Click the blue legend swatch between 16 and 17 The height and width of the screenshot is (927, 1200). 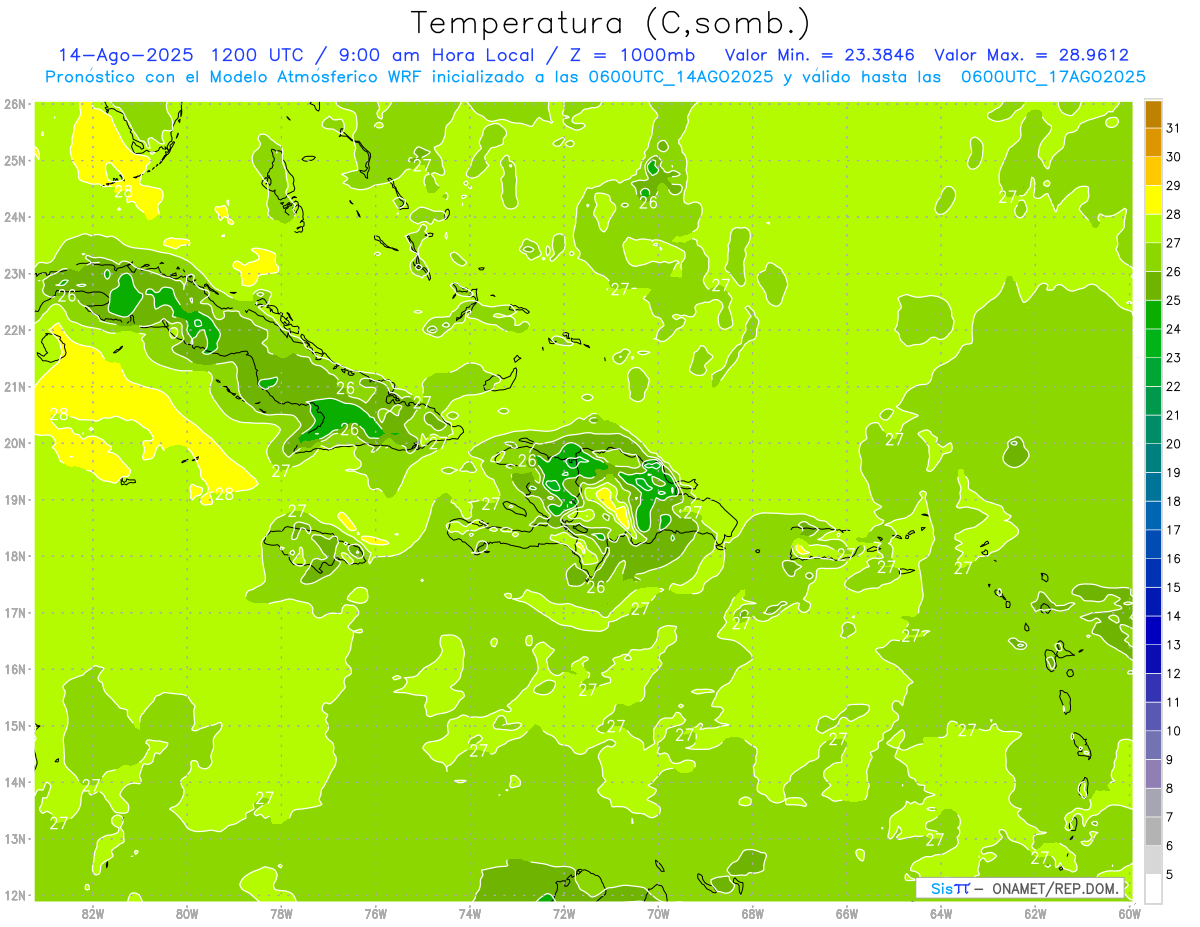pos(1153,544)
